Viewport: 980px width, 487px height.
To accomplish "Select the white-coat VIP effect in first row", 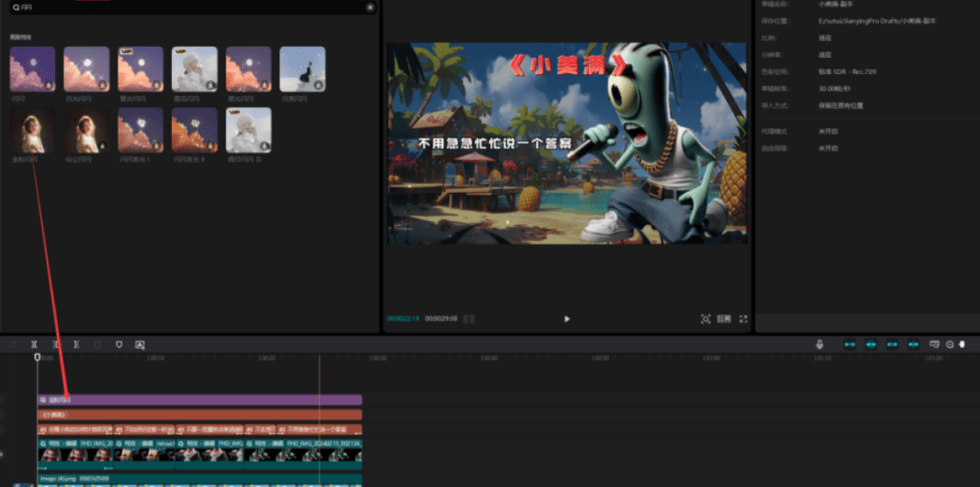I will coord(194,69).
